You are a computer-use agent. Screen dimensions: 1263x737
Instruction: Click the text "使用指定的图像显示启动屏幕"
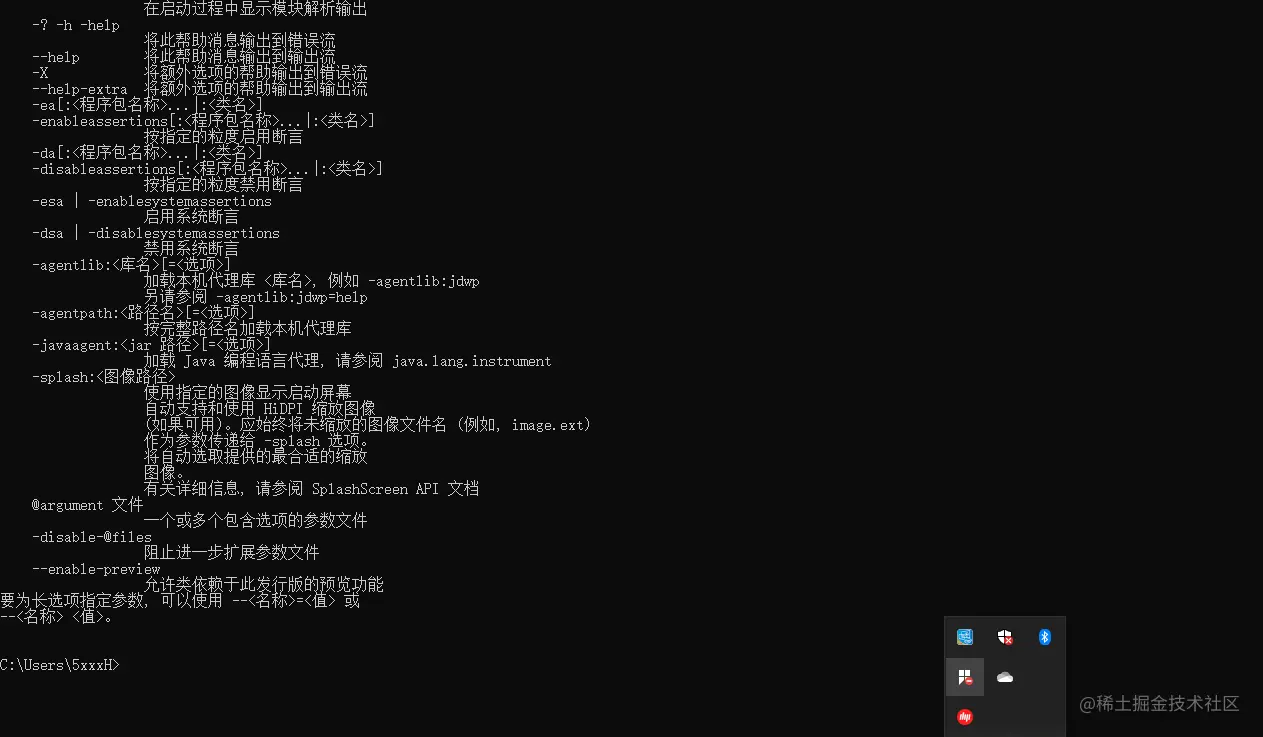pos(247,393)
